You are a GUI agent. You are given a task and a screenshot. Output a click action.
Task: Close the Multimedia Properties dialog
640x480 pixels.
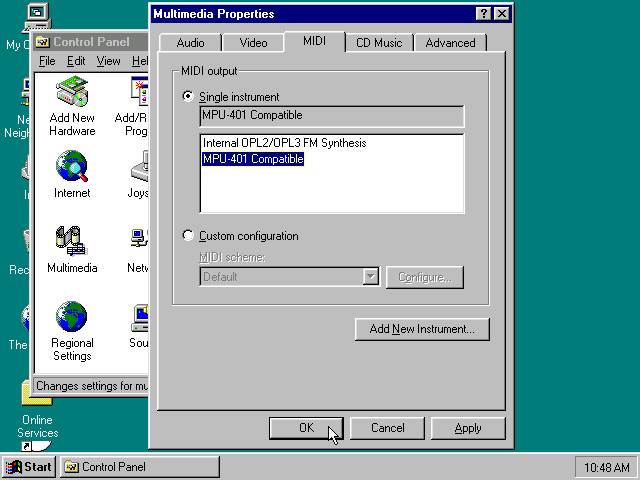502,14
